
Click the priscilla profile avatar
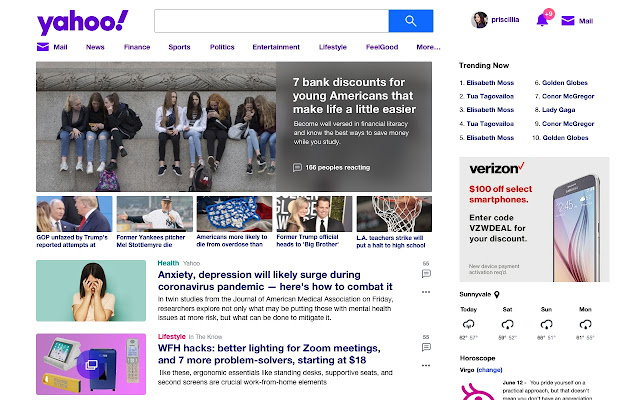pyautogui.click(x=479, y=20)
